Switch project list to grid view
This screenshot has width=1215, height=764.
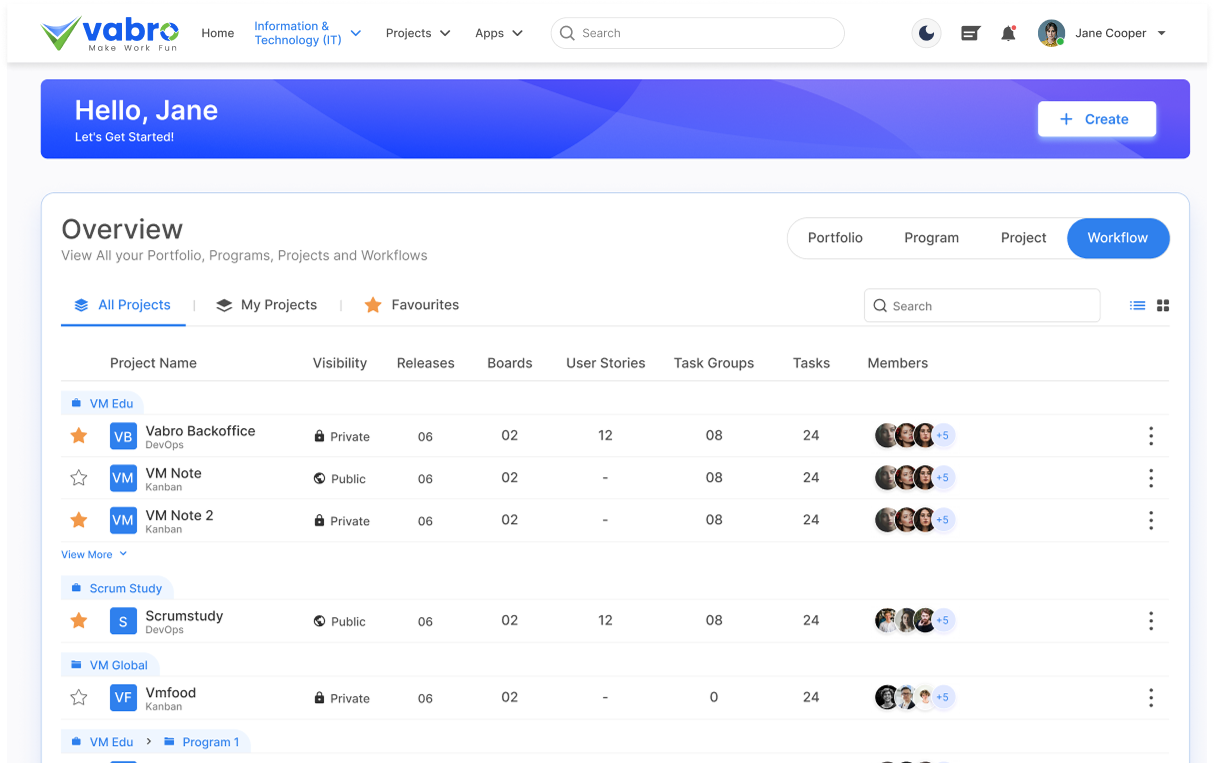coord(1163,305)
